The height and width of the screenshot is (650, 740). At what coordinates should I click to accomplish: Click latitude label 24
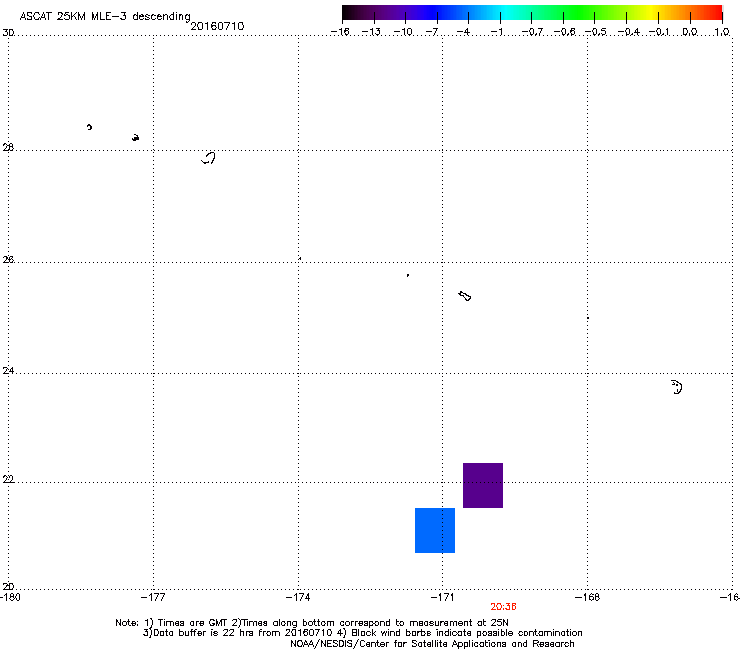tap(8, 371)
